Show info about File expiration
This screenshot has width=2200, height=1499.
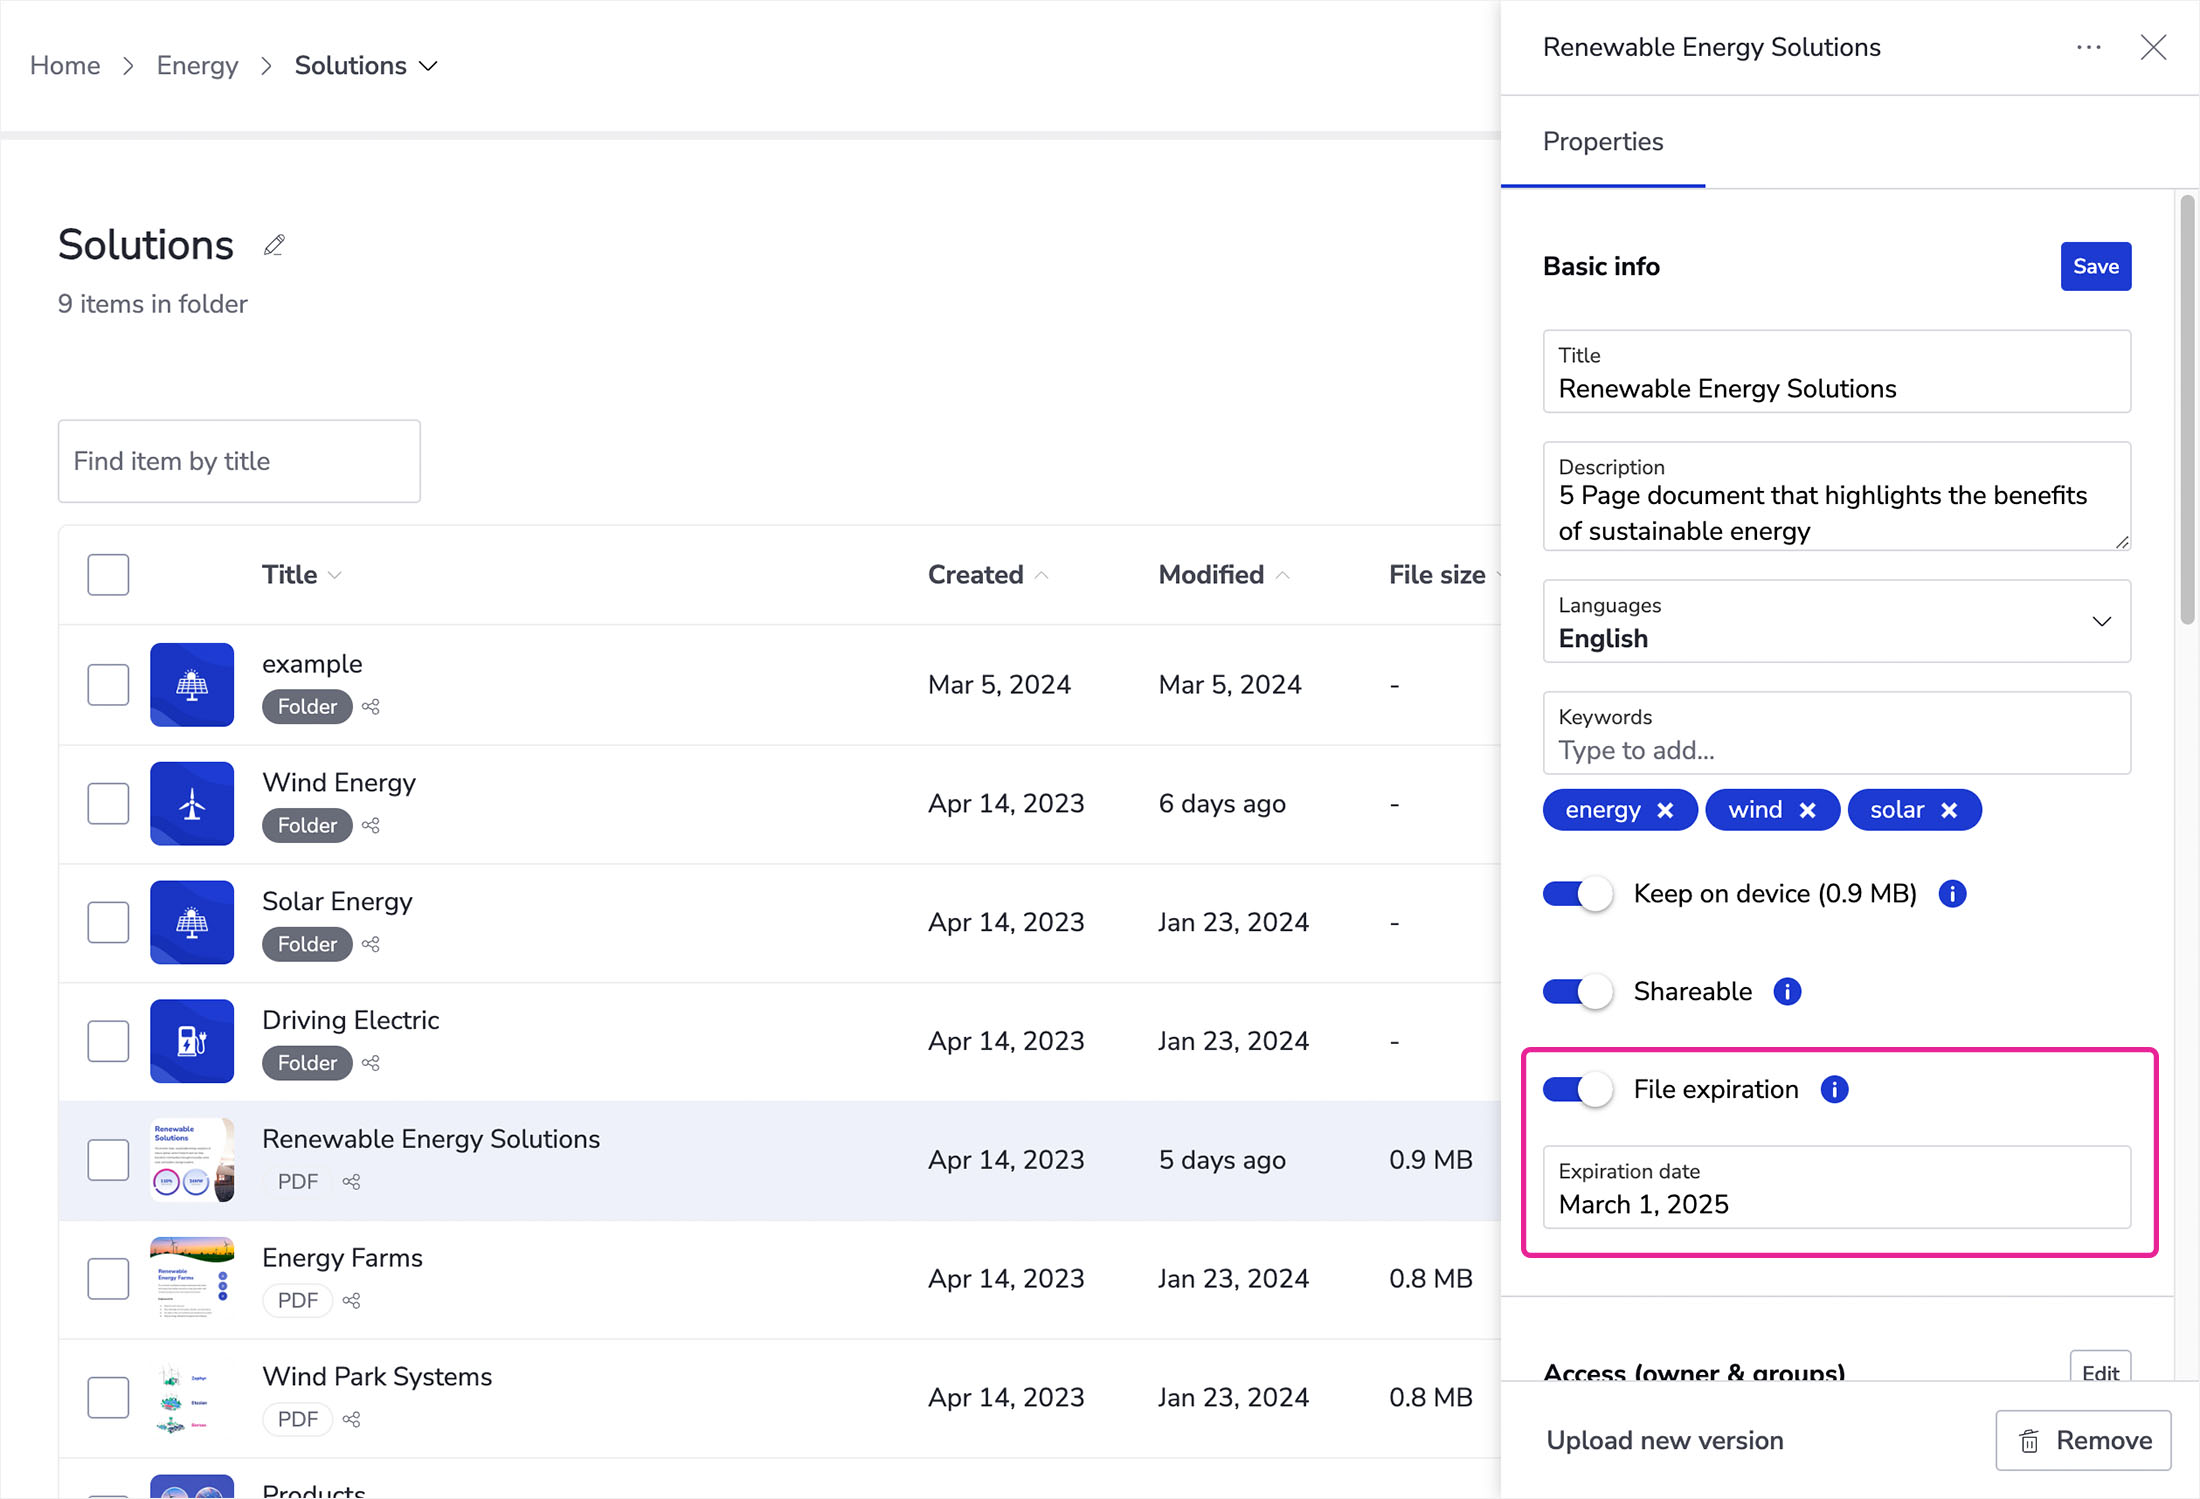pos(1834,1089)
